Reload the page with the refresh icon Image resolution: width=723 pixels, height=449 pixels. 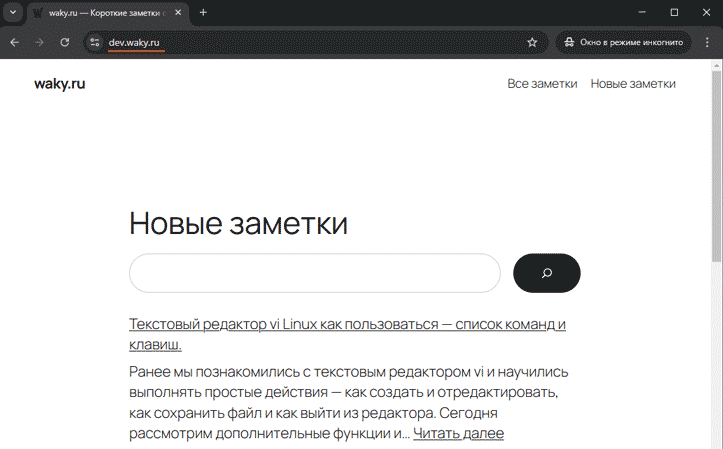pyautogui.click(x=65, y=42)
